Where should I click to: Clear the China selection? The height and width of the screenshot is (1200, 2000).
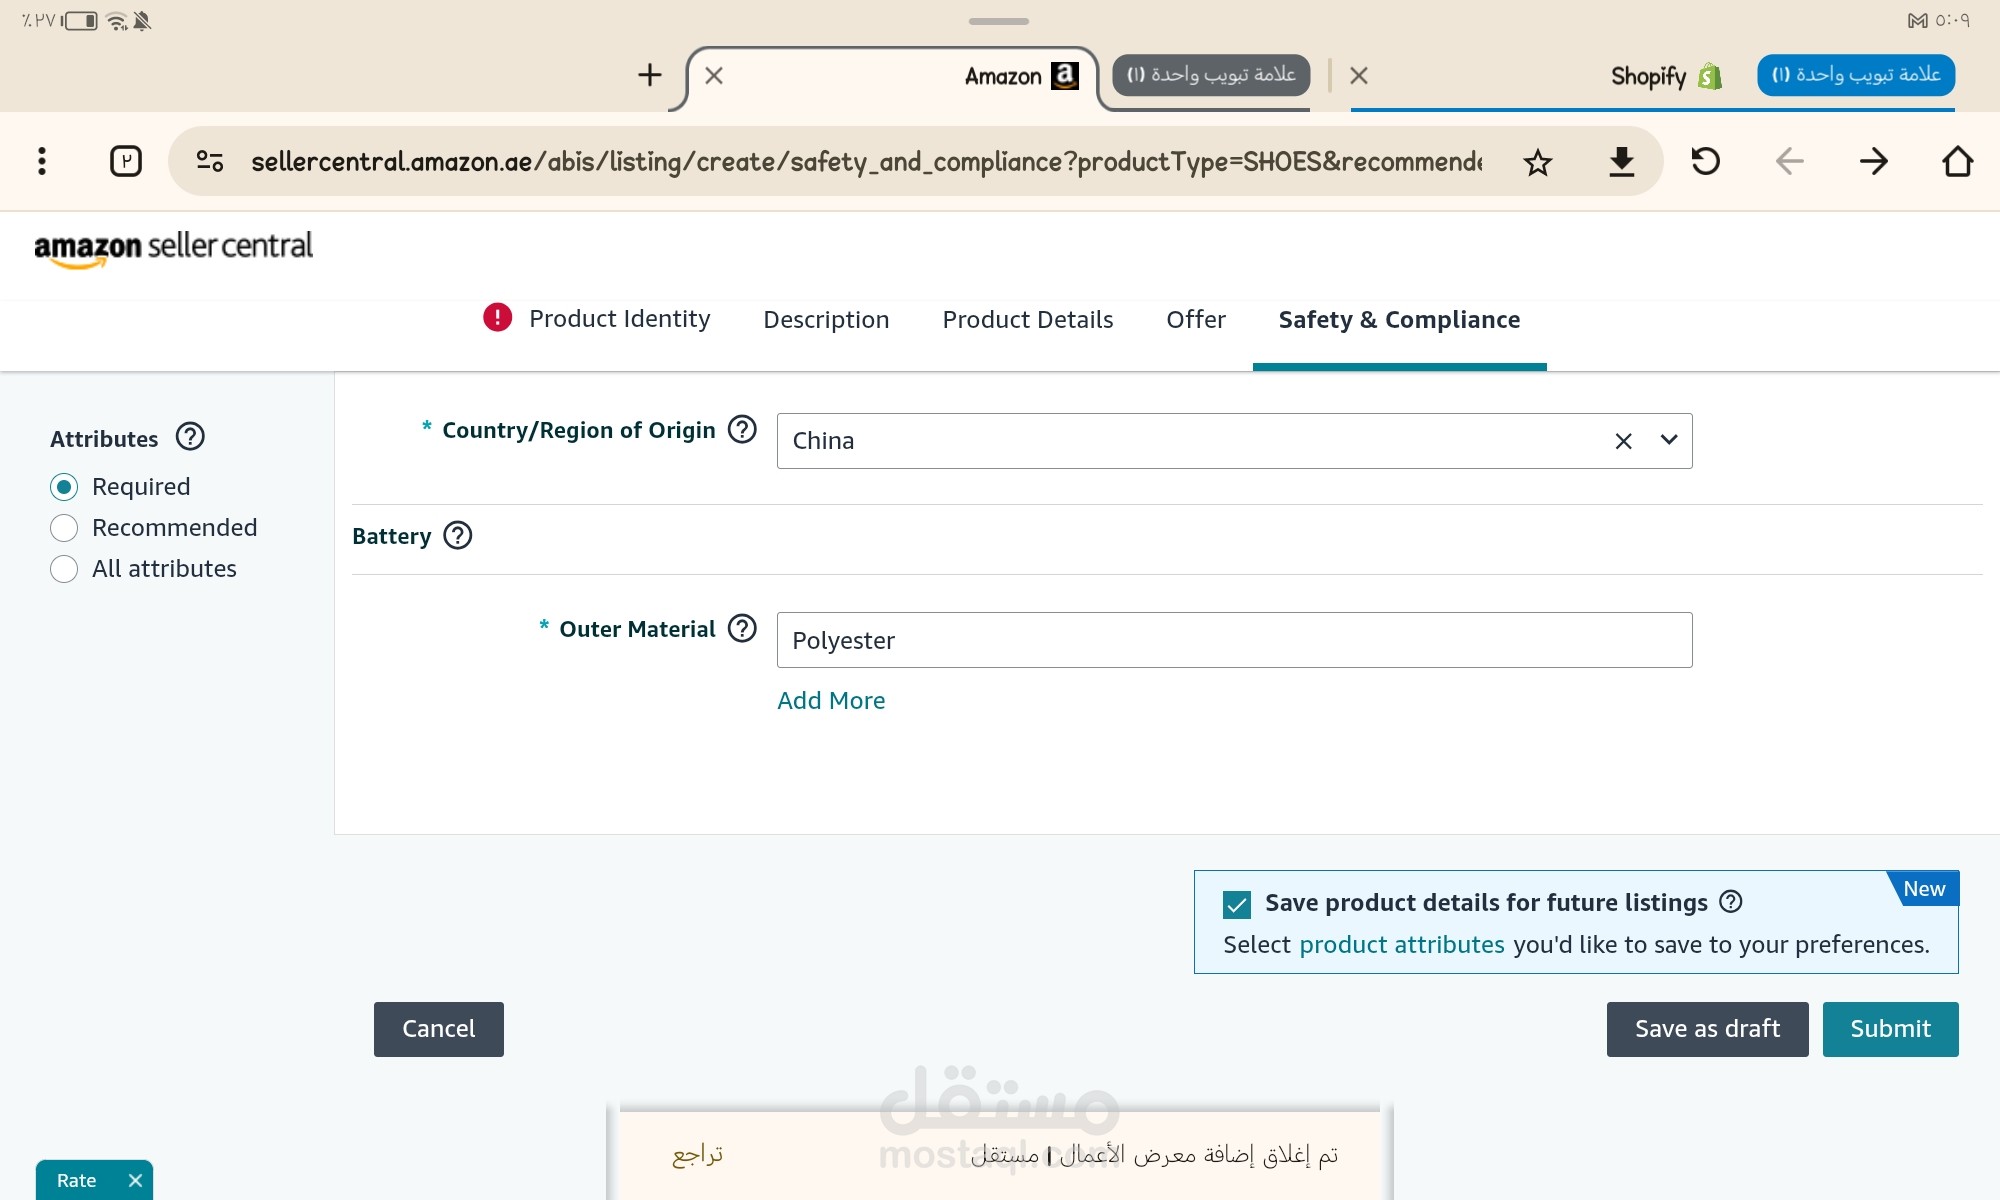[x=1623, y=441]
